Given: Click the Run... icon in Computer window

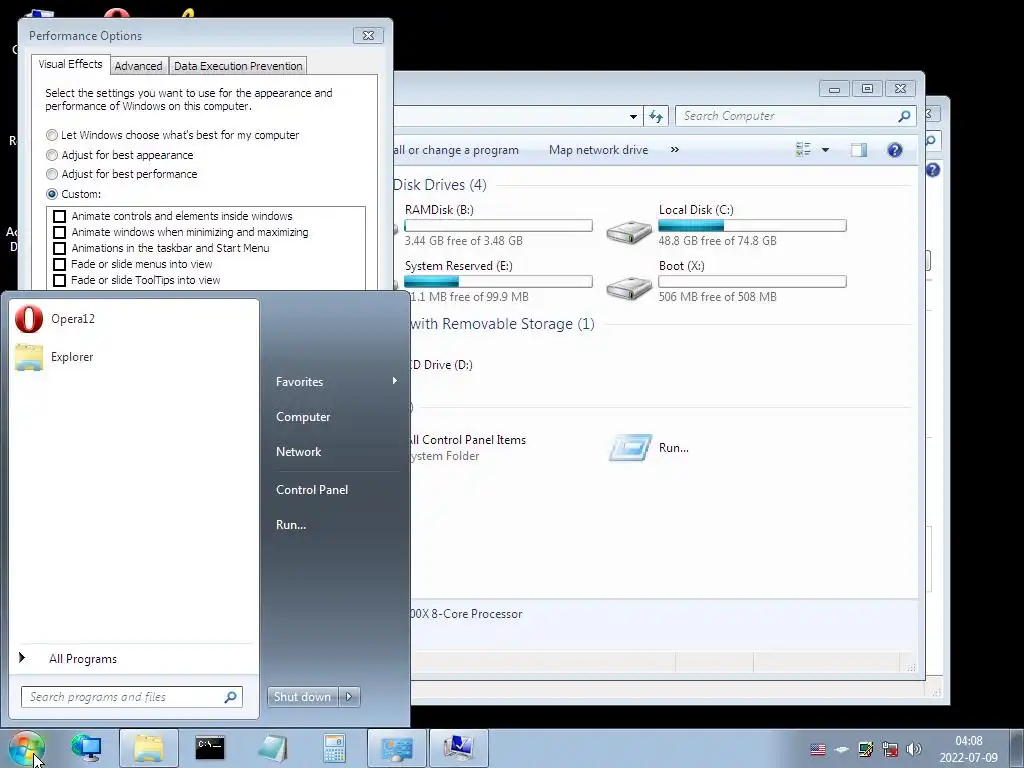Looking at the screenshot, I should (x=630, y=448).
